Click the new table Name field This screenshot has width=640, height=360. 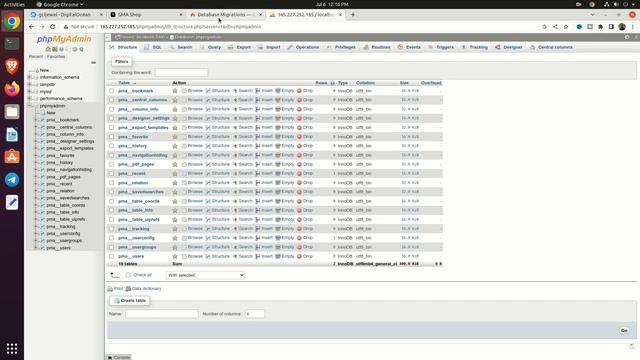coord(162,314)
